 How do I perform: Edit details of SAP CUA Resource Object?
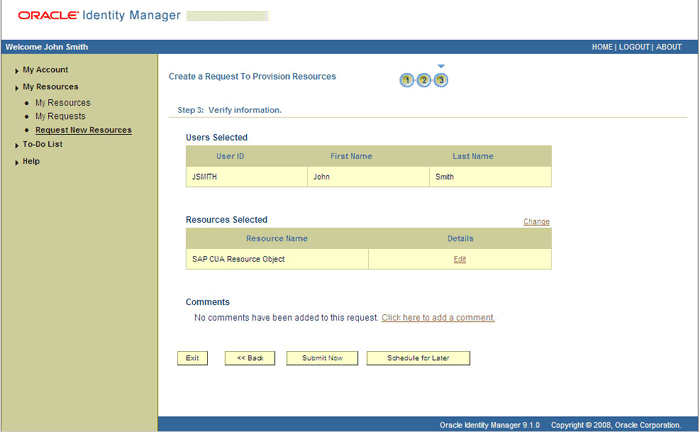(460, 259)
